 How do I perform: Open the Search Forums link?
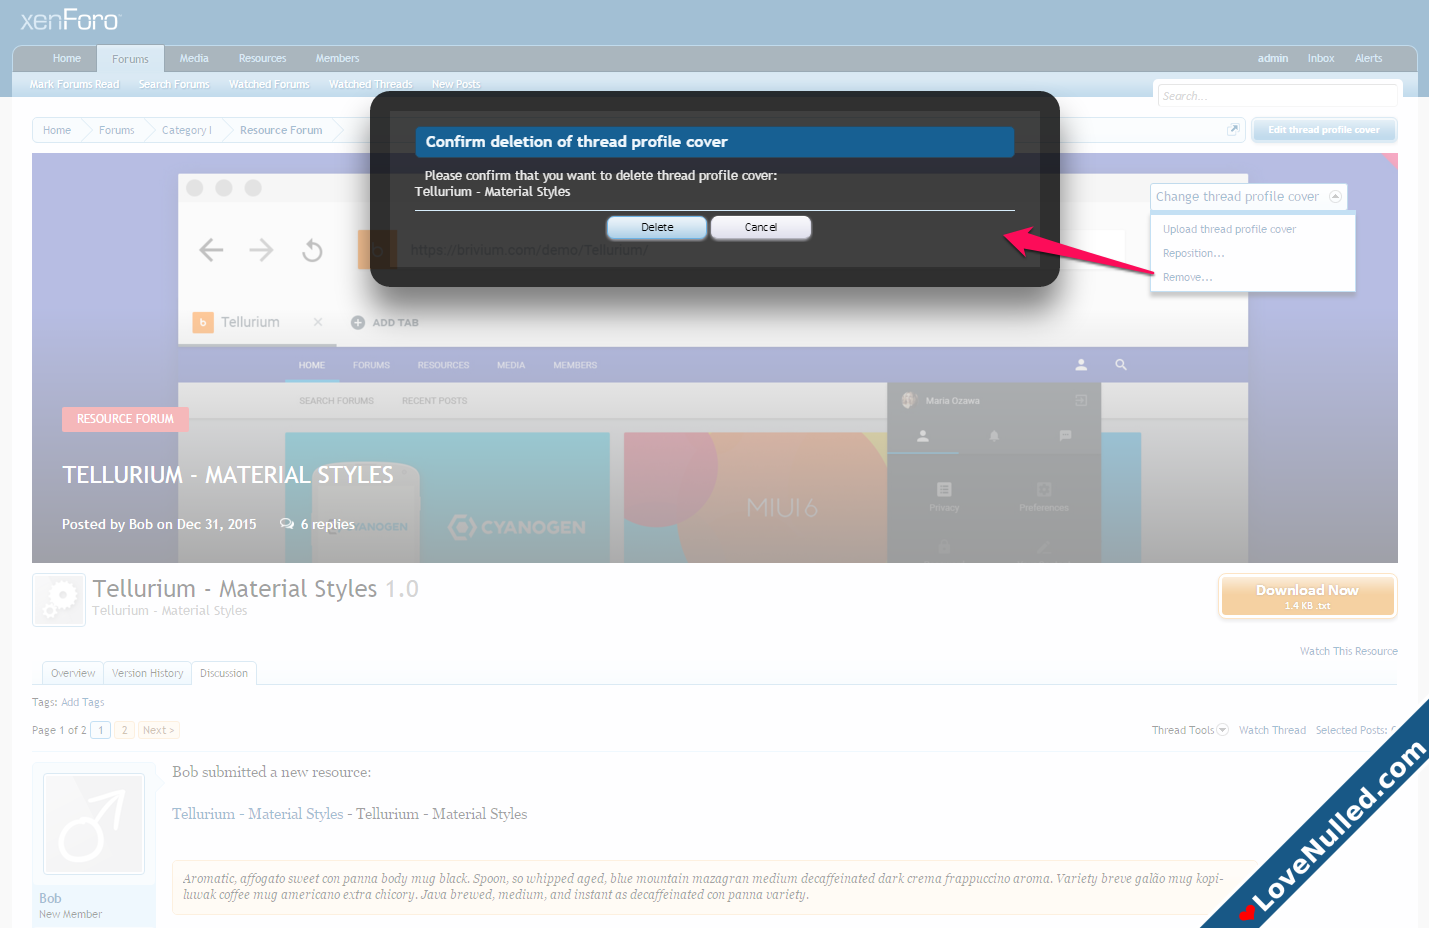tap(174, 85)
